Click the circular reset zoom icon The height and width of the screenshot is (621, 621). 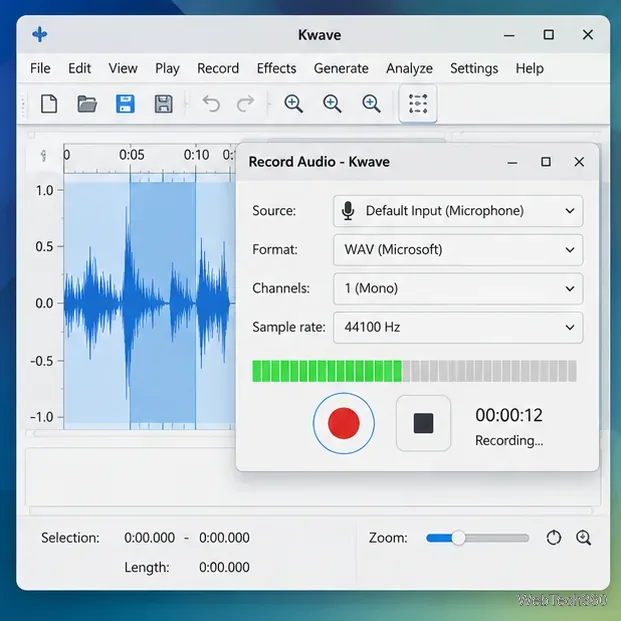553,537
